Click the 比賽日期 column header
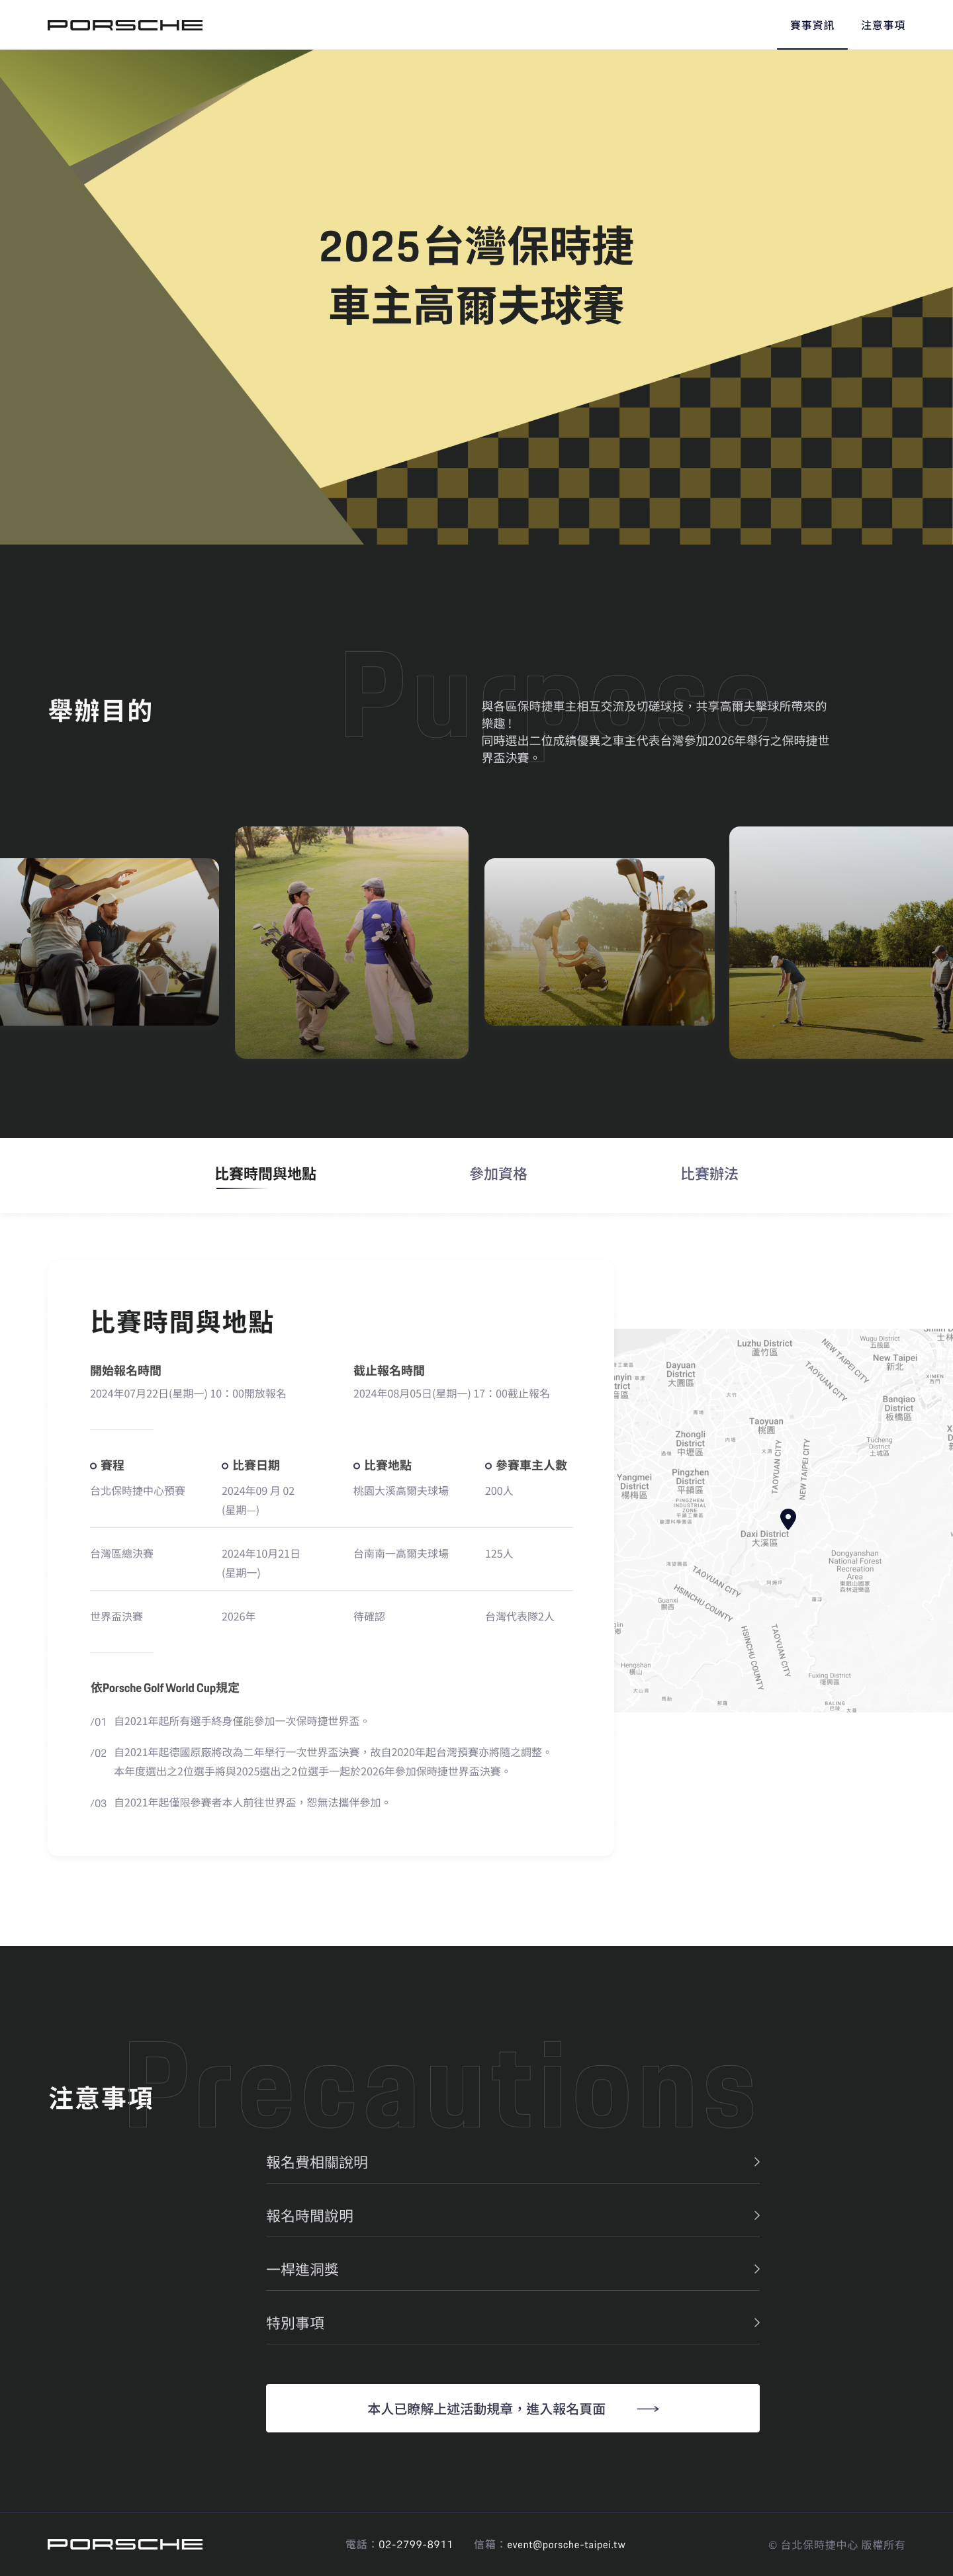This screenshot has height=2576, width=953. tap(251, 1465)
